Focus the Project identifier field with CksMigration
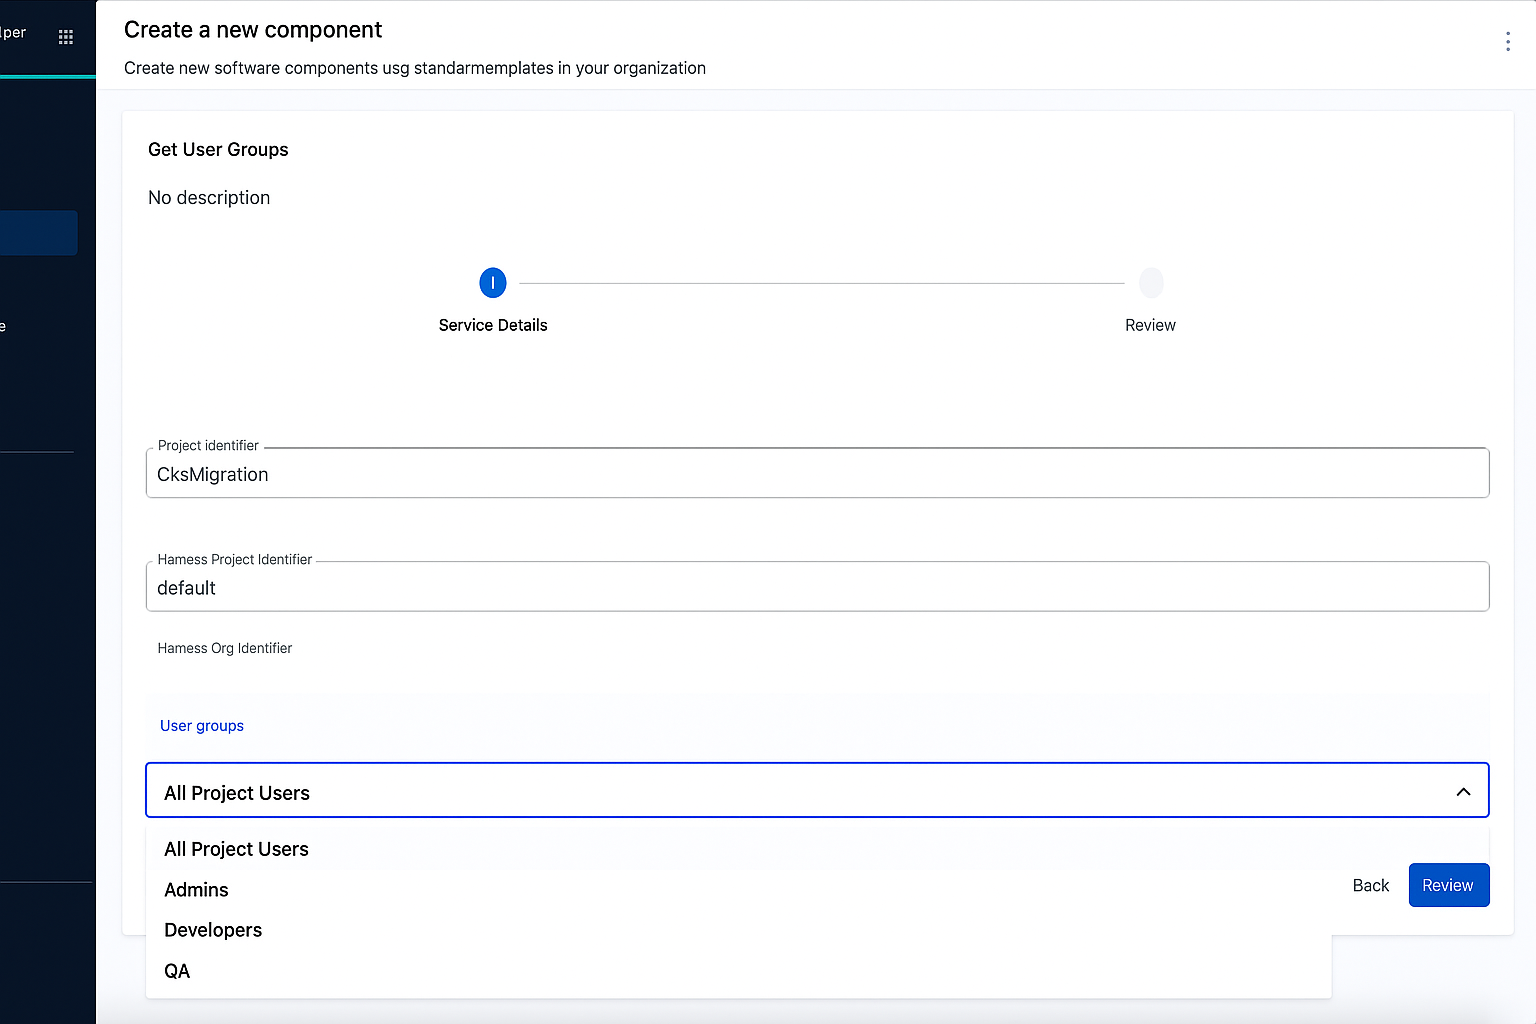Viewport: 1536px width, 1024px height. pos(817,474)
